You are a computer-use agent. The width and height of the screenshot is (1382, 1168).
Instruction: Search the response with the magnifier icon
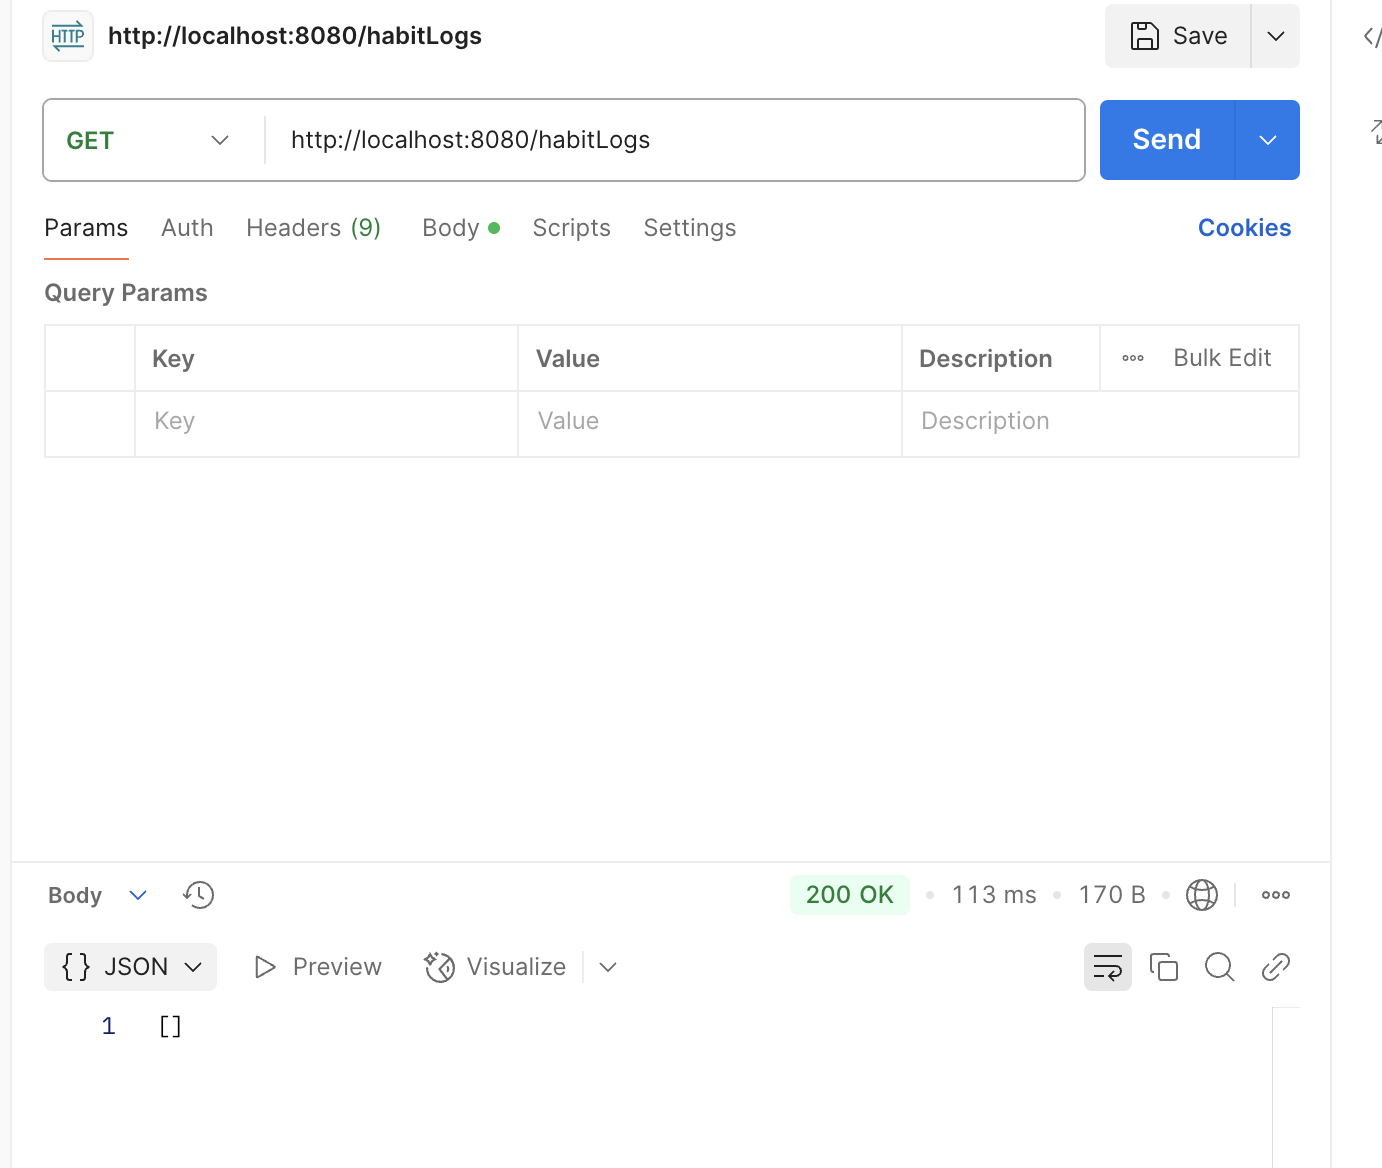click(x=1220, y=967)
